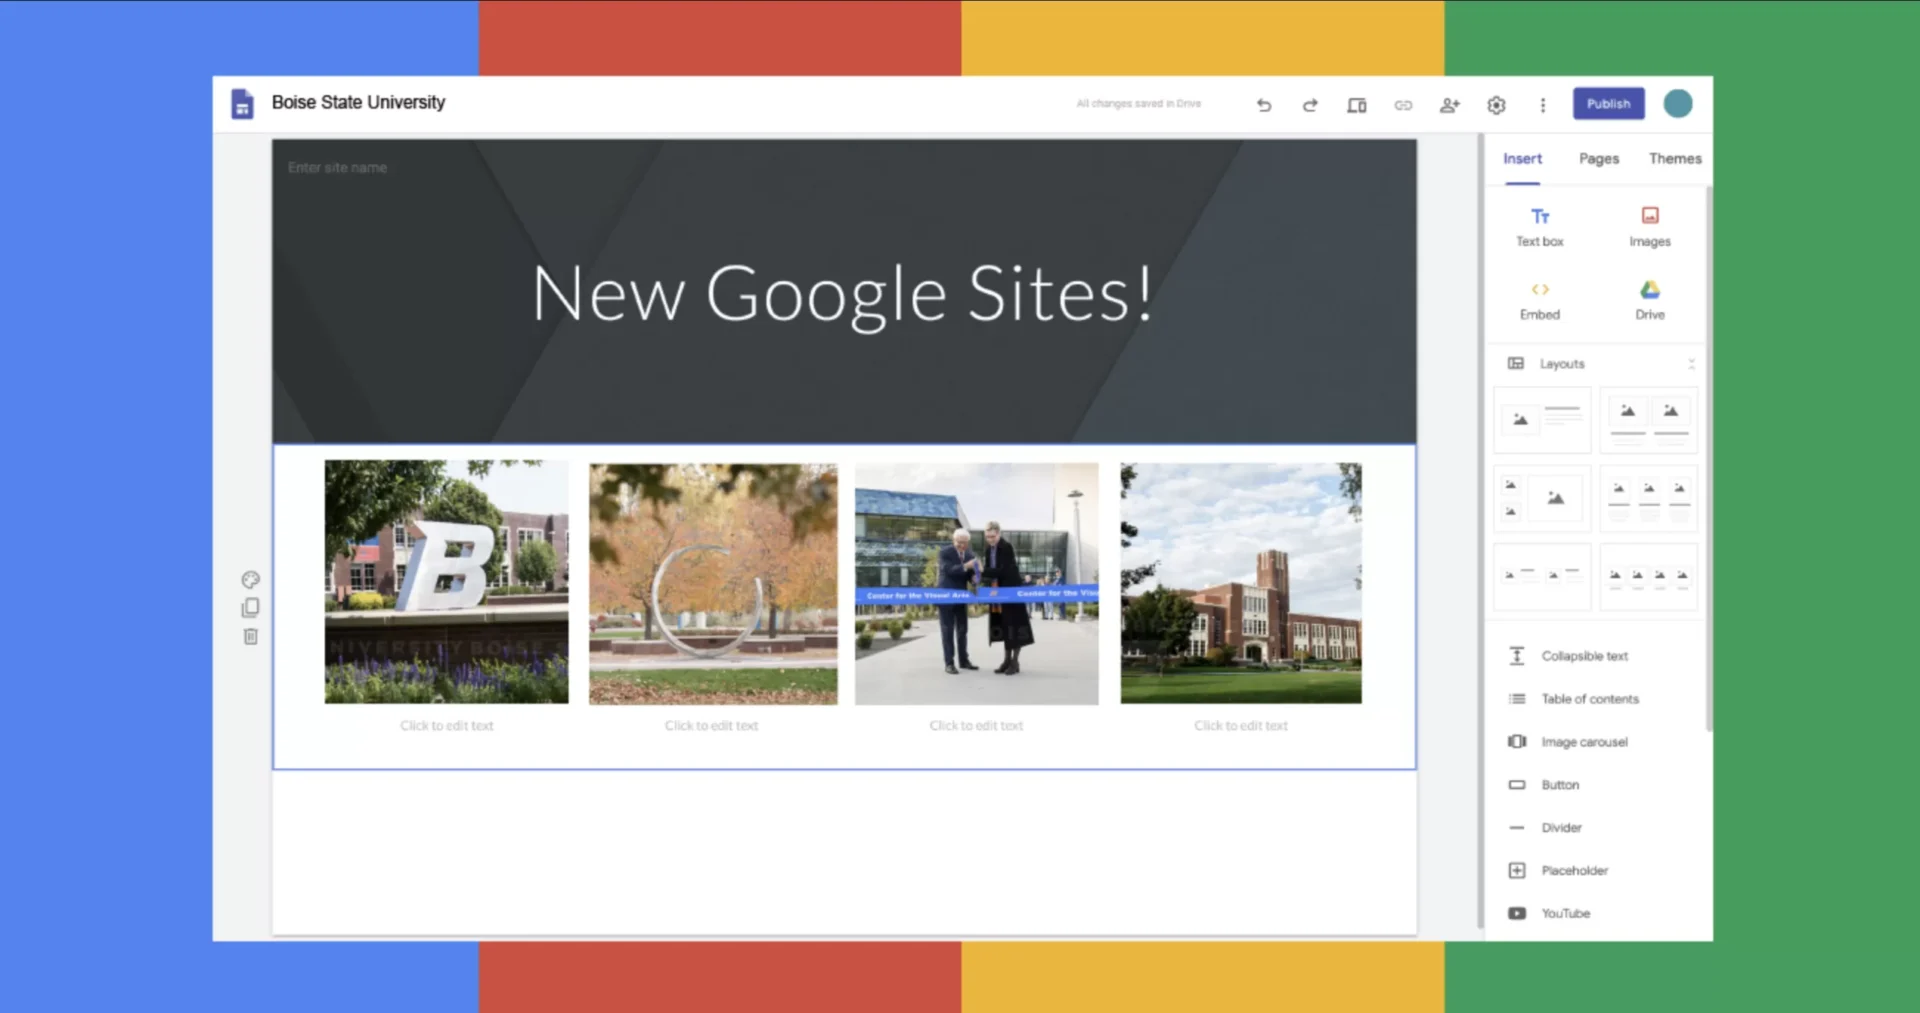The height and width of the screenshot is (1013, 1920).
Task: Edit caption under the brick building image
Action: pos(1241,726)
